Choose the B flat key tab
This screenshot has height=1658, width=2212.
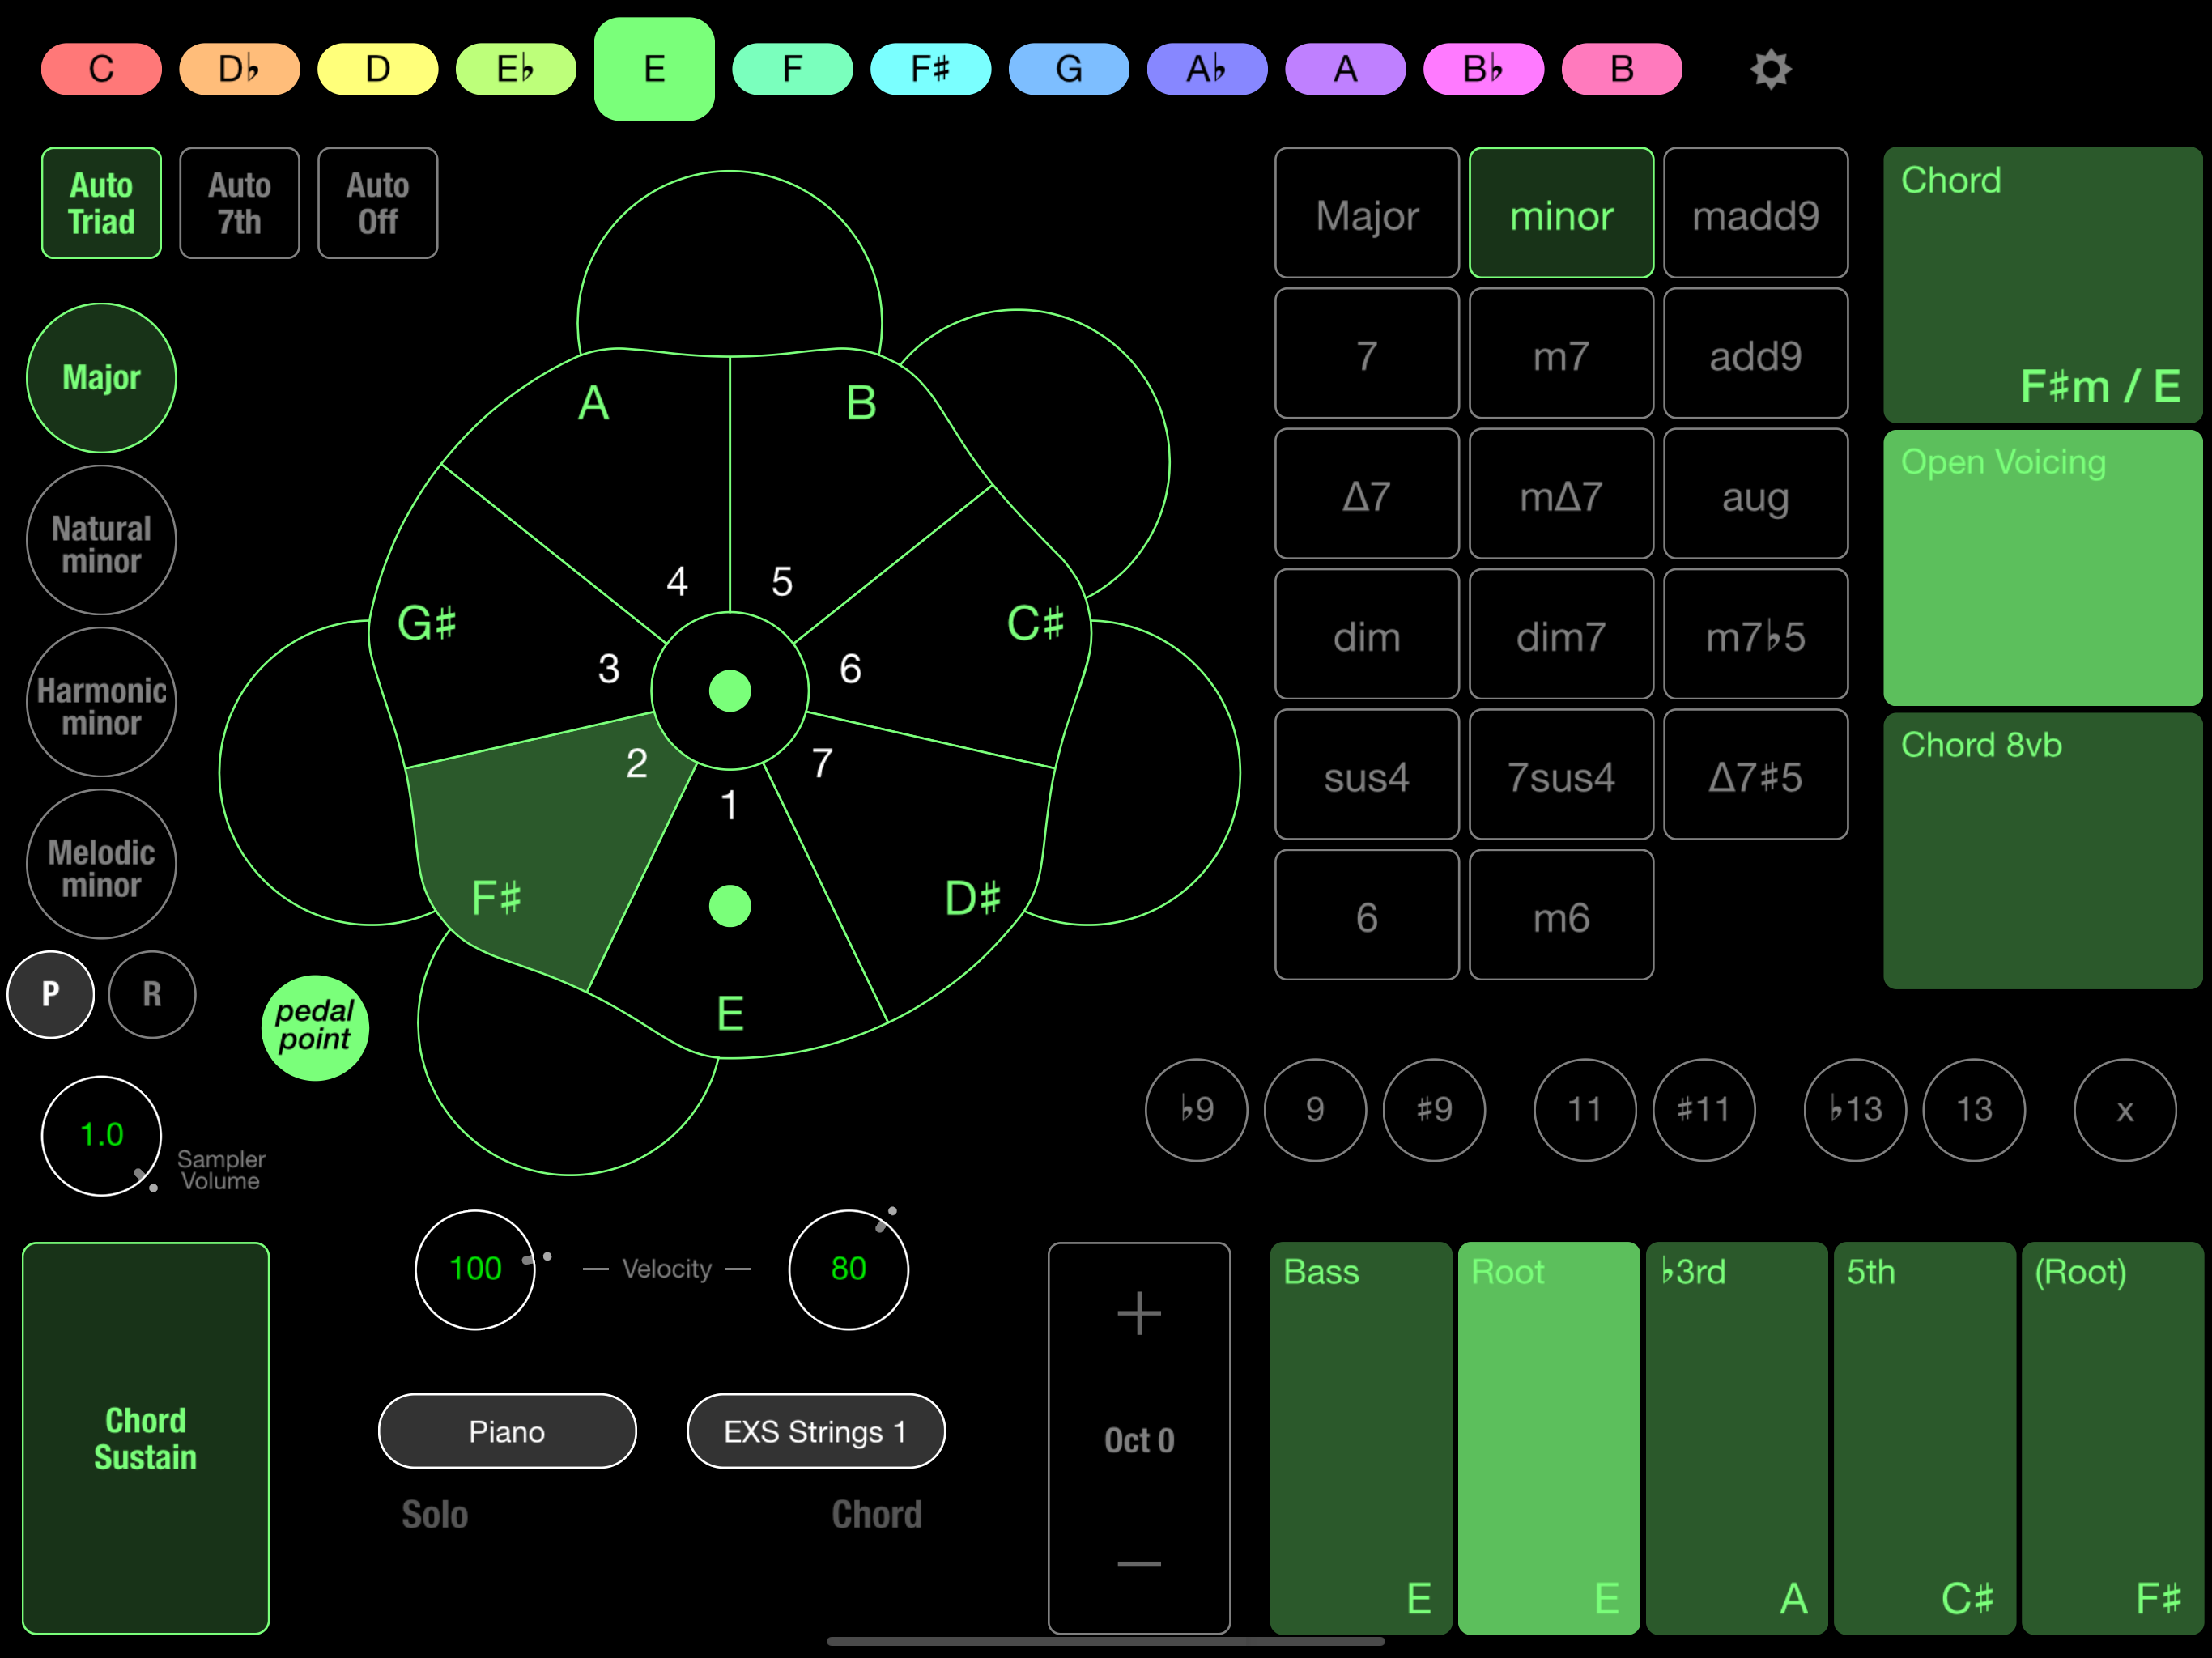click(x=1483, y=69)
